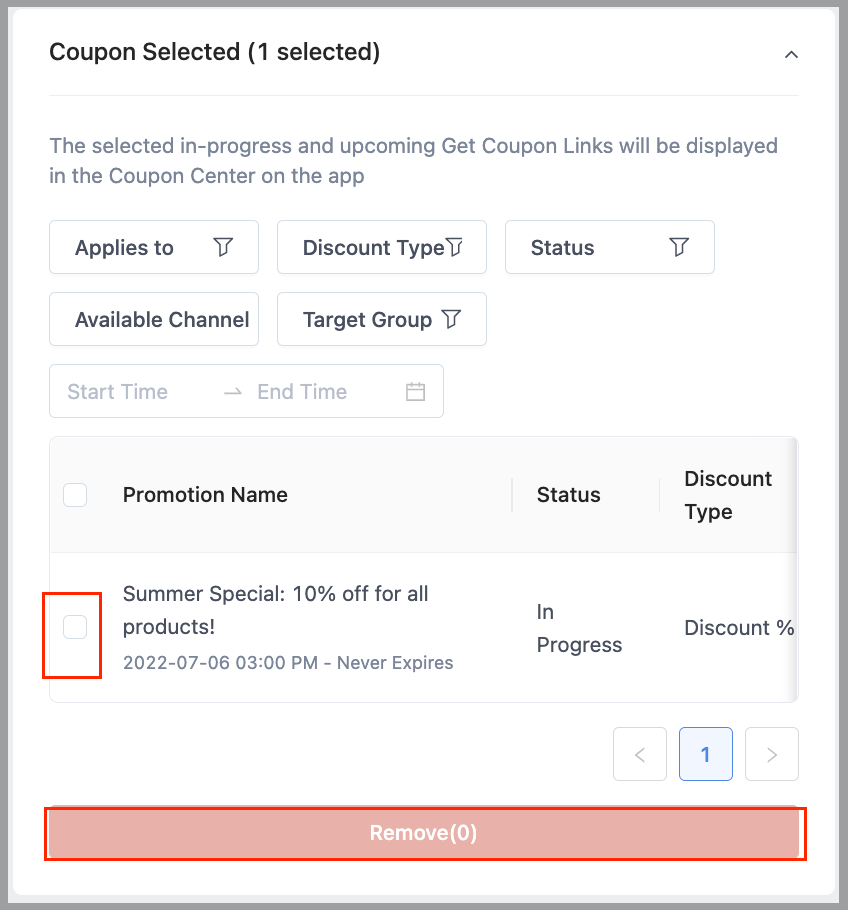Toggle the select-all checkbox in table header
The height and width of the screenshot is (910, 848).
coord(75,495)
